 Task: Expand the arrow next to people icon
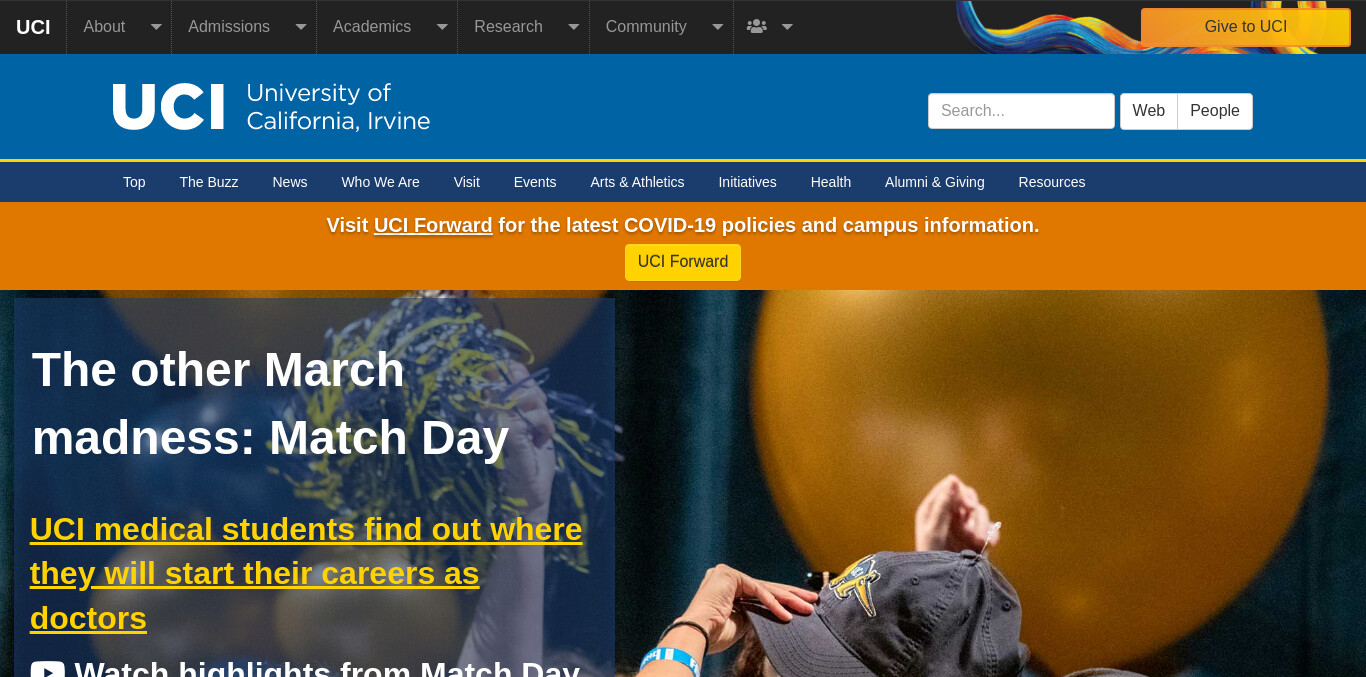pos(788,27)
